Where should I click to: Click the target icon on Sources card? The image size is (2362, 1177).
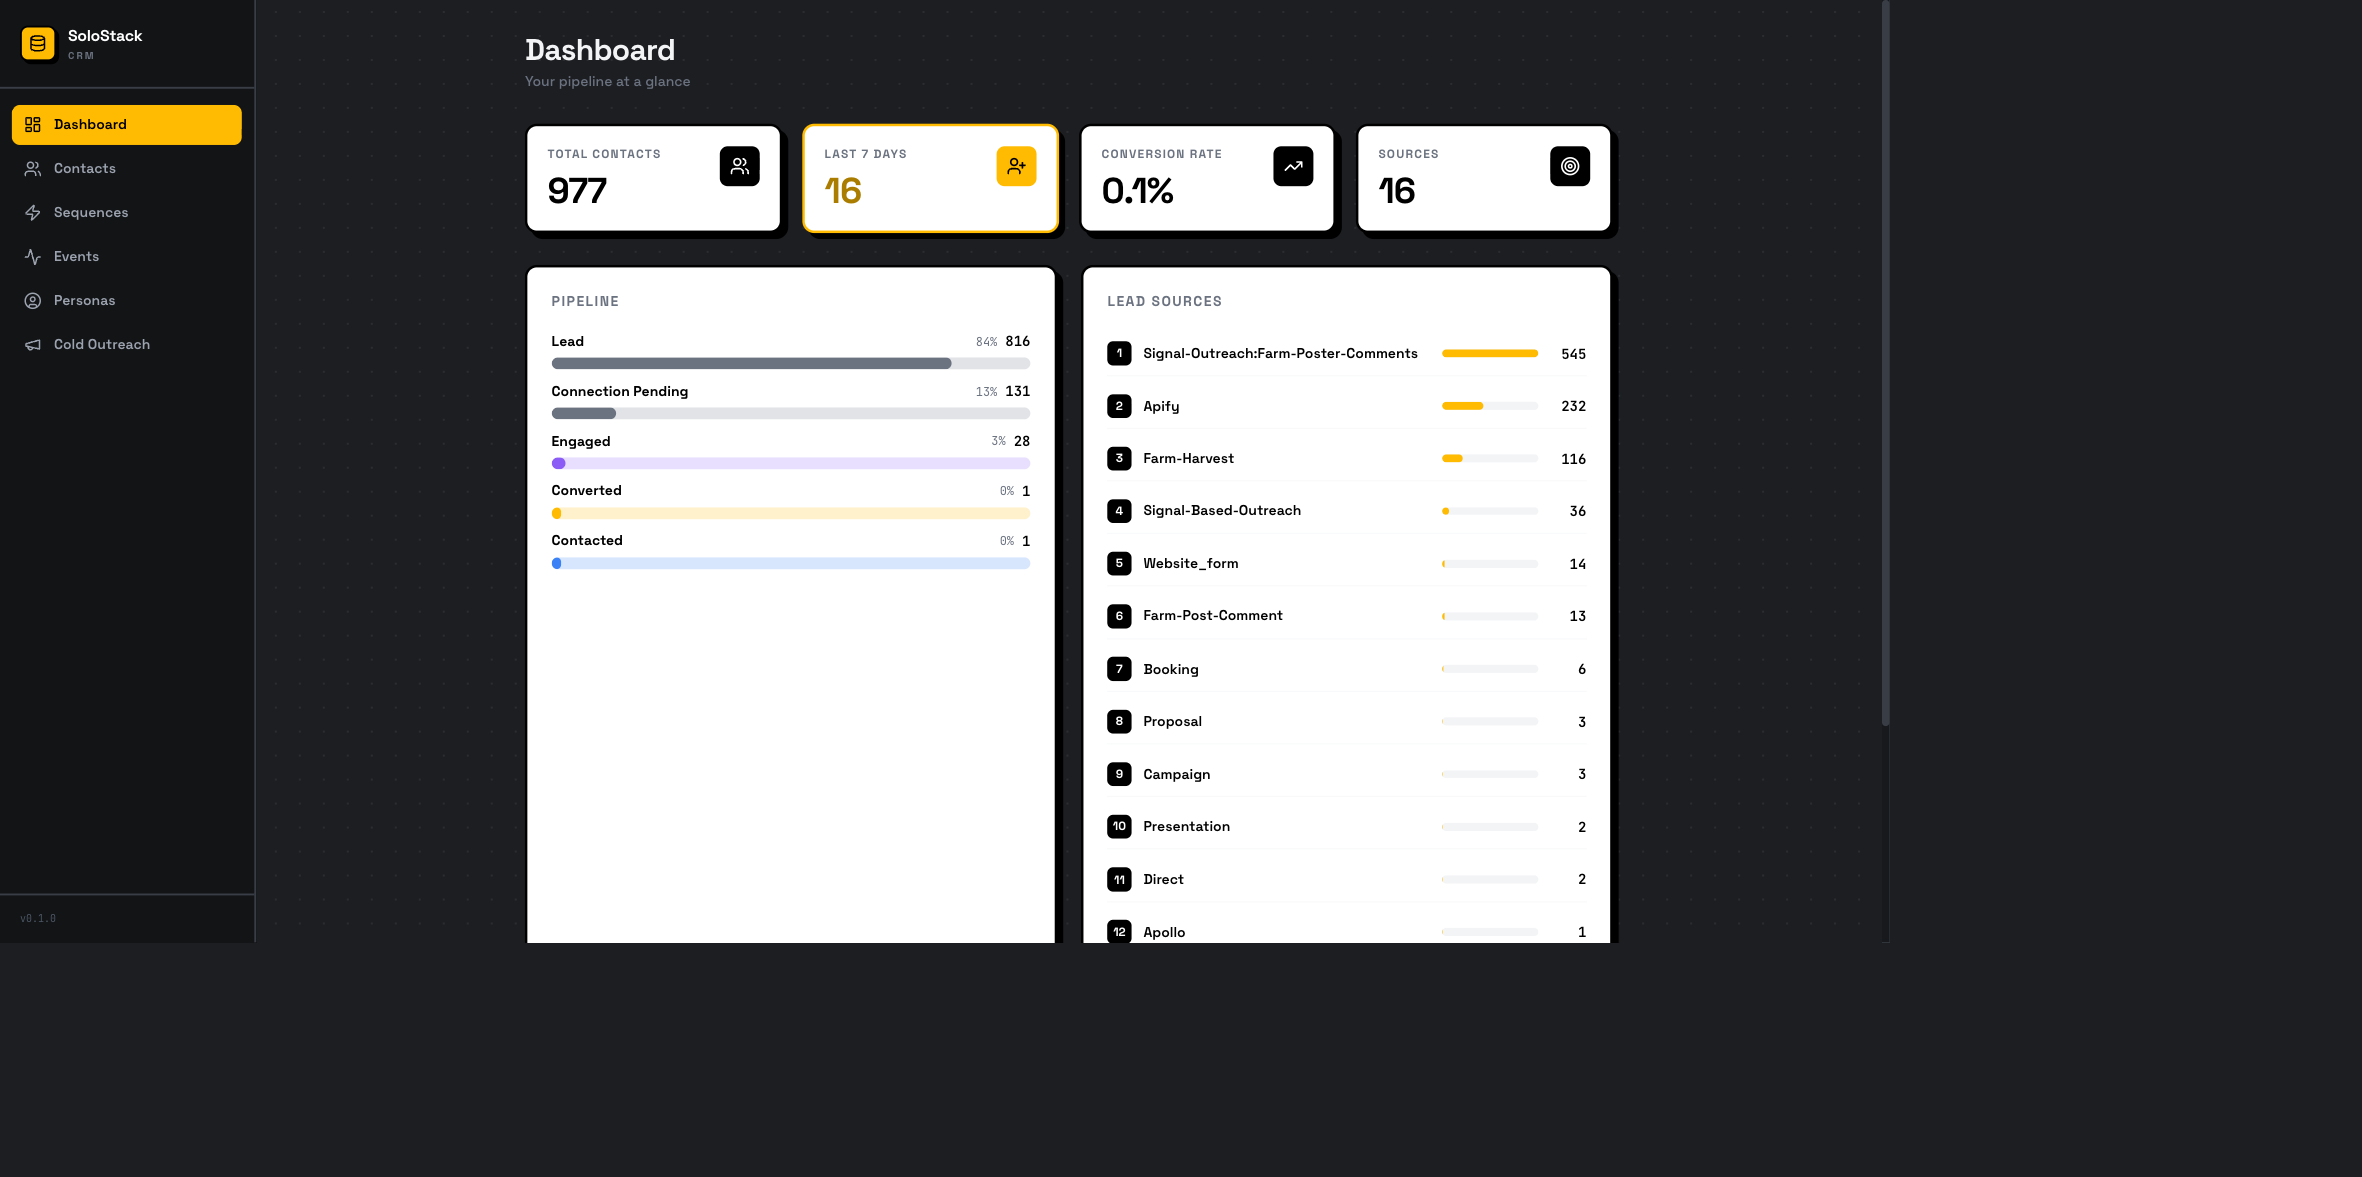pyautogui.click(x=1569, y=166)
